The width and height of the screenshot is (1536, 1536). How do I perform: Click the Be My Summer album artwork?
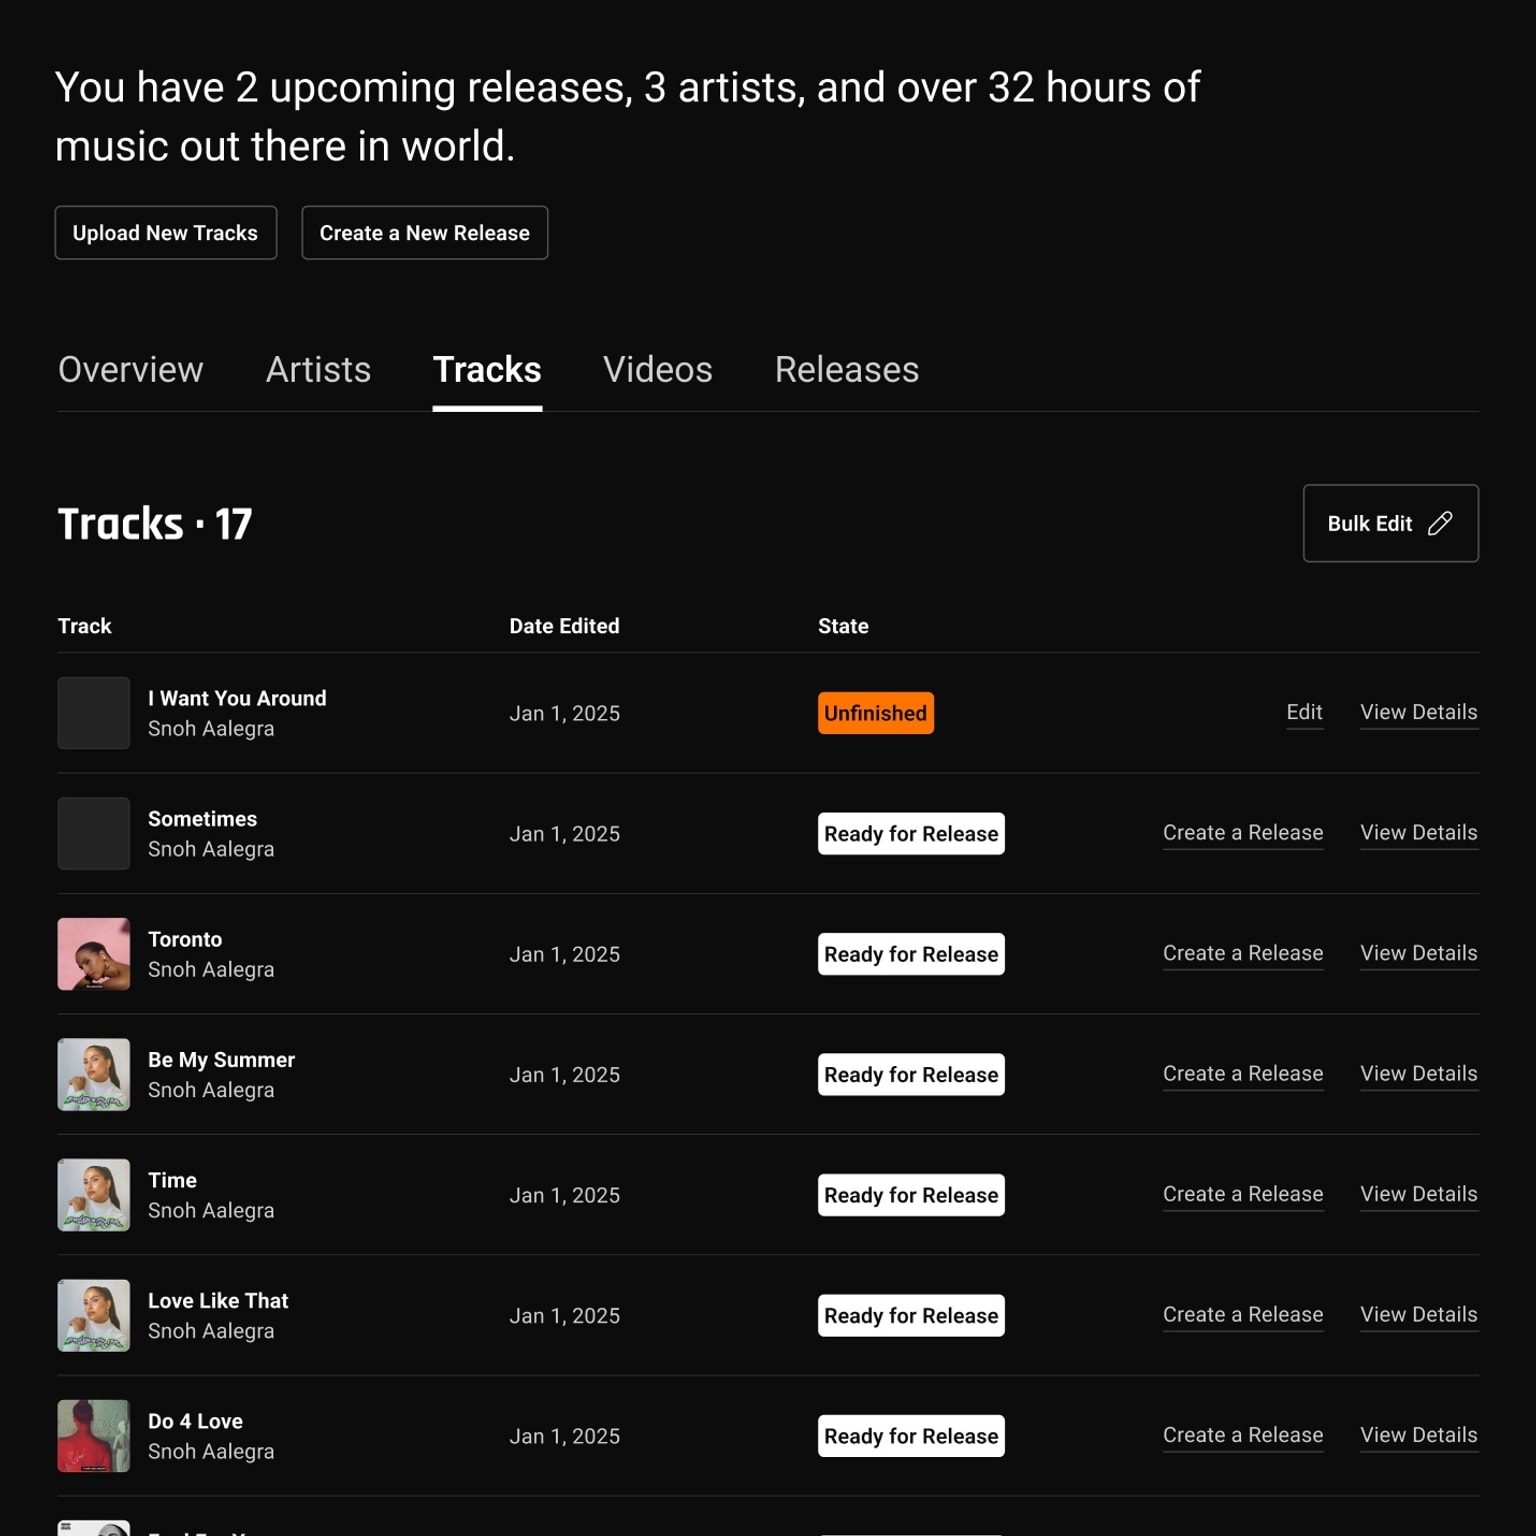[x=93, y=1074]
